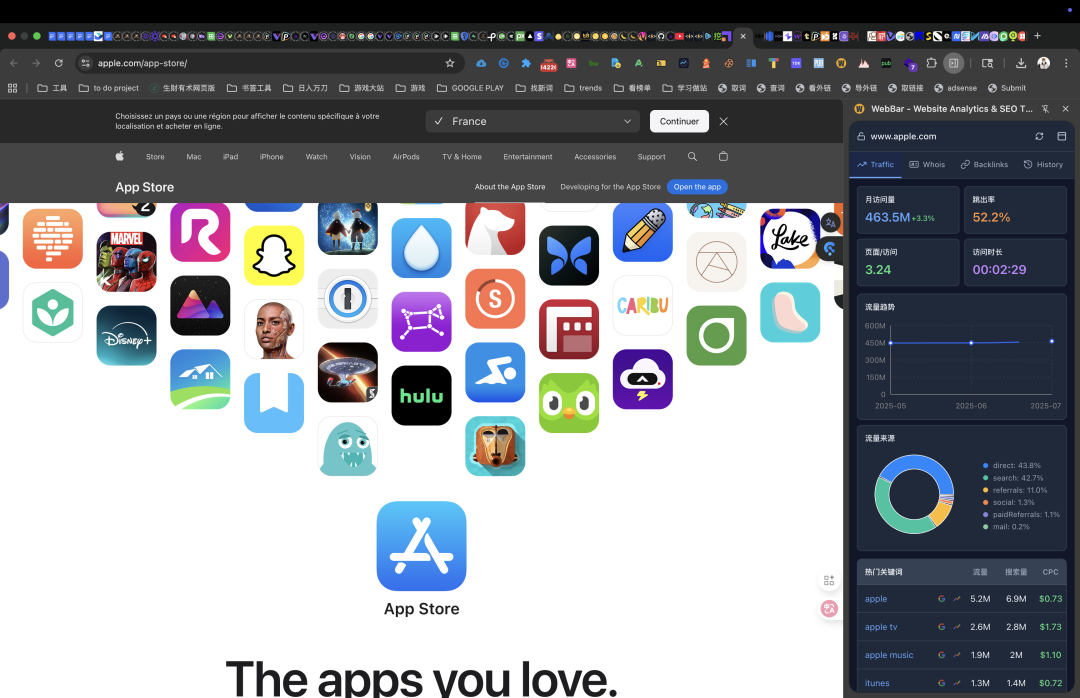Click the 2025-06 point on traffic trend

pos(971,342)
